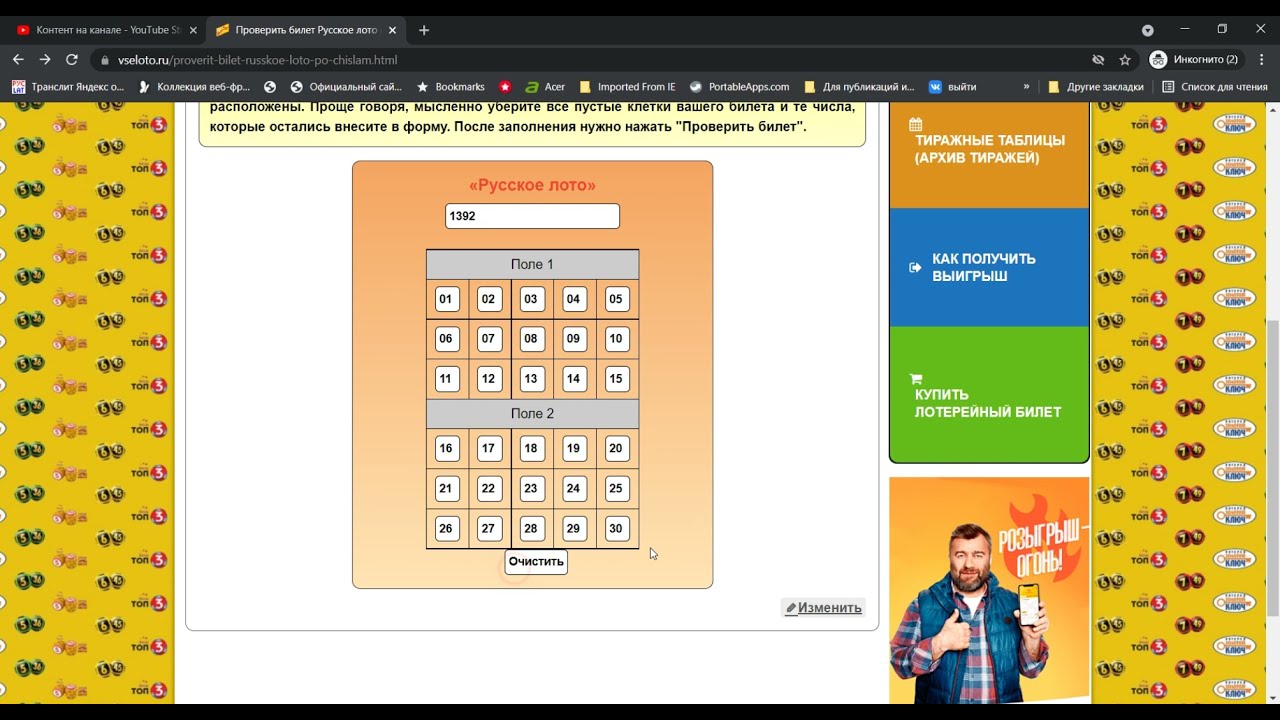Click the Розыгрыш-огонь ad banner
Screen dimensions: 1280x720
[x=989, y=590]
